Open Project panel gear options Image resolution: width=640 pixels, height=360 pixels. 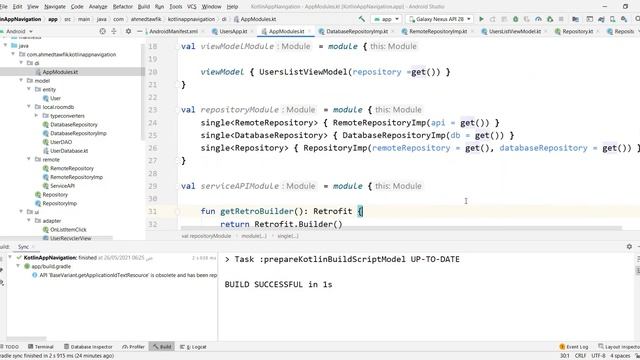click(x=128, y=31)
